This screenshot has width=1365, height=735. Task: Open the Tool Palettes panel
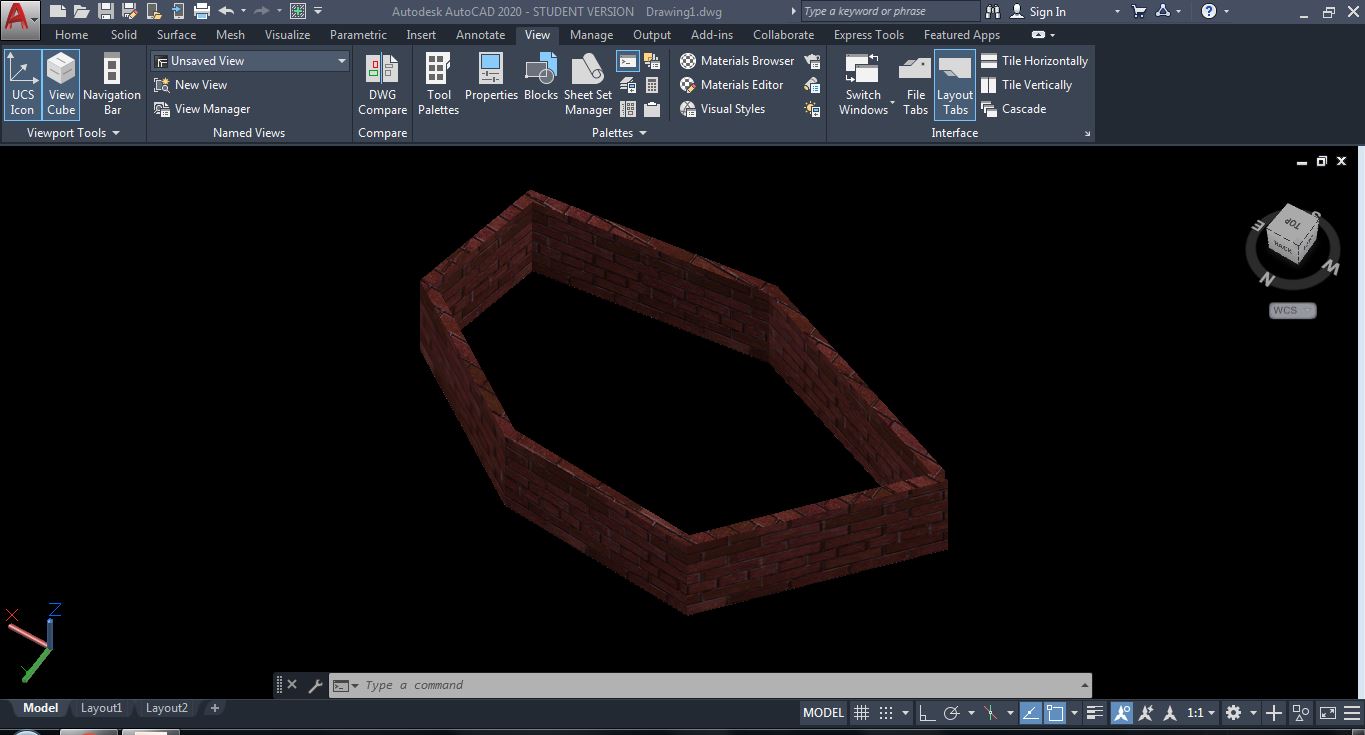pos(438,84)
